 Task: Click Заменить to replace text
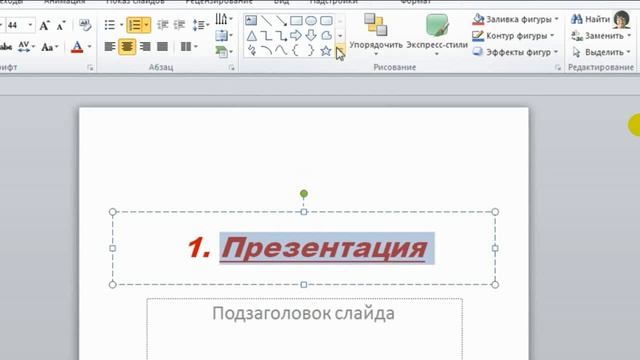[x=601, y=36]
